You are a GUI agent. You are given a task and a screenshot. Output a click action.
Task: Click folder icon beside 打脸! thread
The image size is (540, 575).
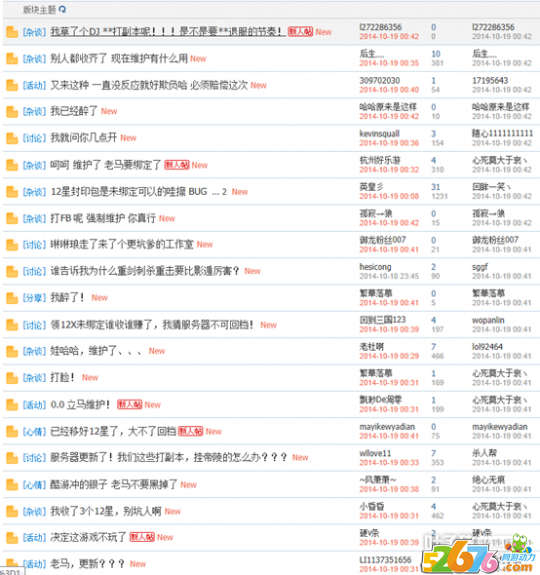12,378
